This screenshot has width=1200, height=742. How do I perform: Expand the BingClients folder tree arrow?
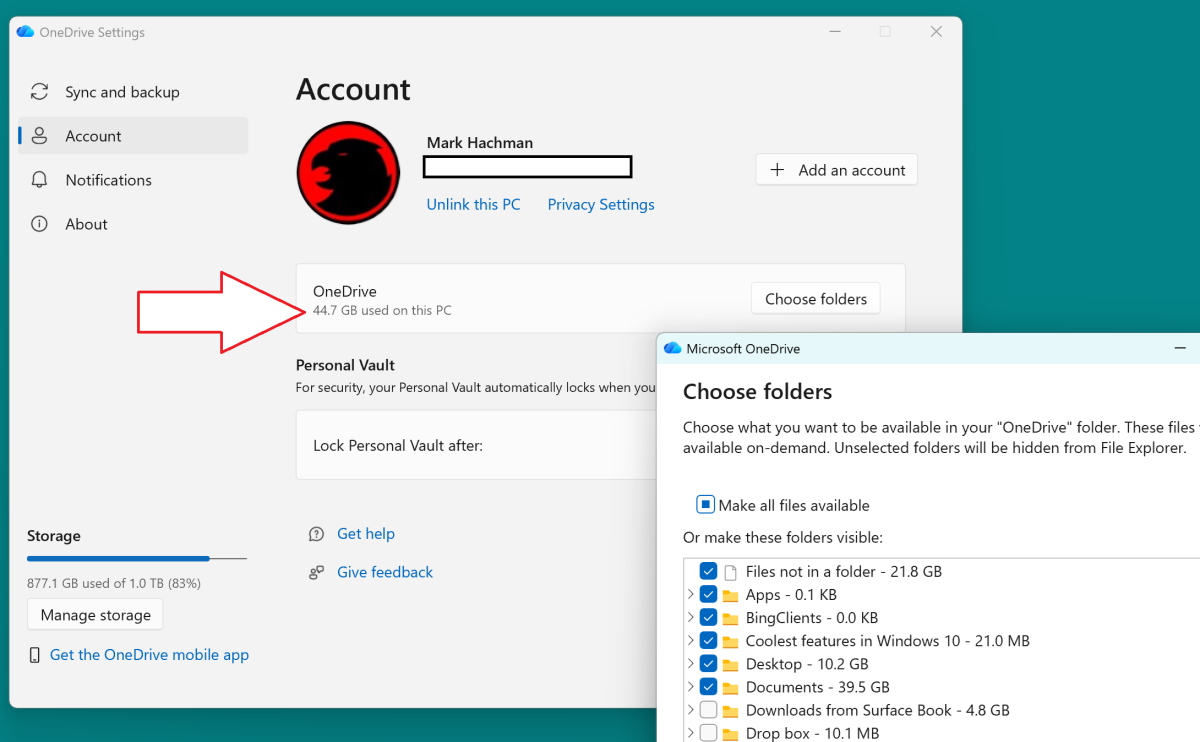coord(690,618)
